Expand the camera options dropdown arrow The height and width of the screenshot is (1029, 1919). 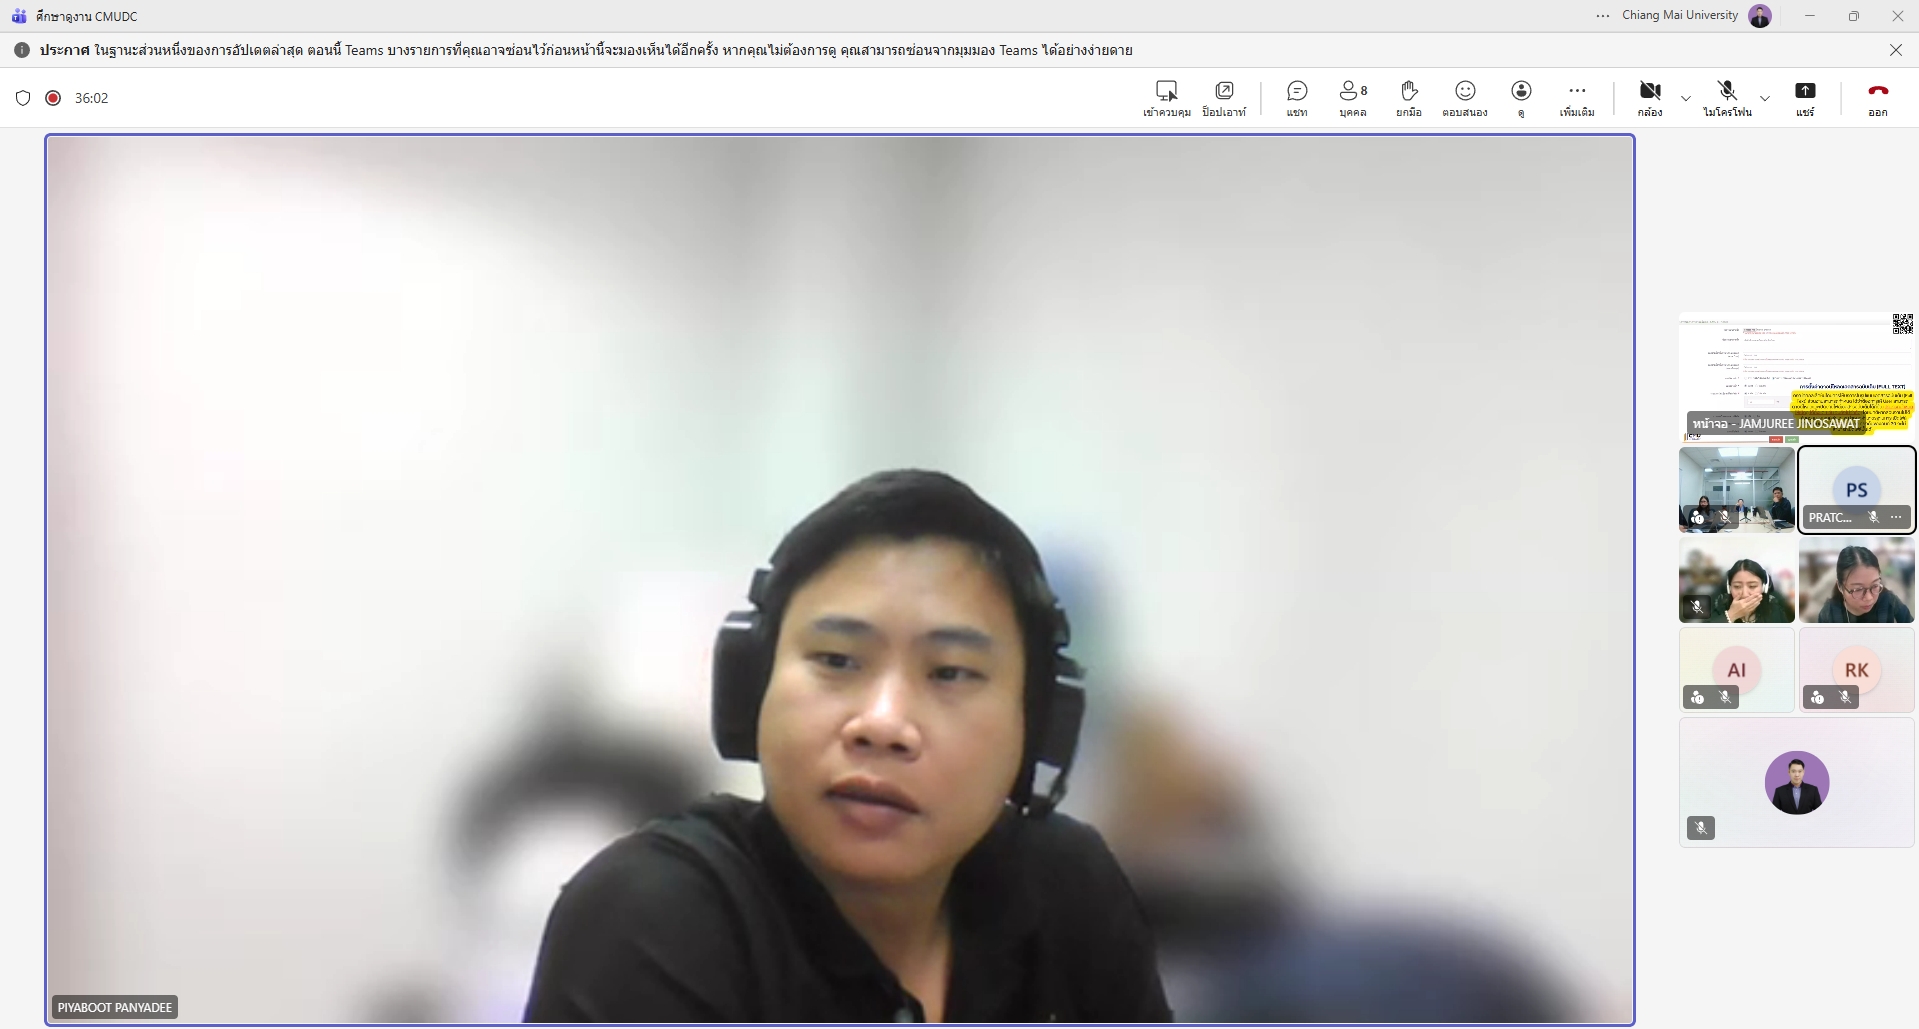coord(1686,98)
